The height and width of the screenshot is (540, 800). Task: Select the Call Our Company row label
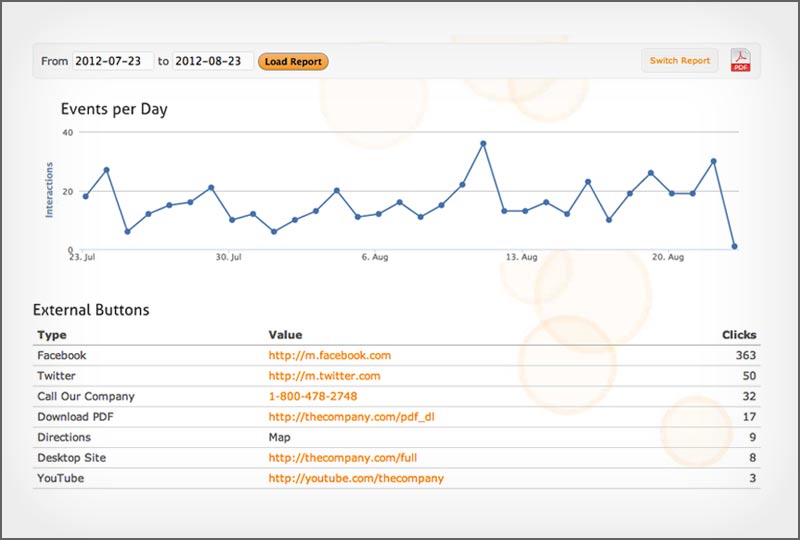[85, 396]
